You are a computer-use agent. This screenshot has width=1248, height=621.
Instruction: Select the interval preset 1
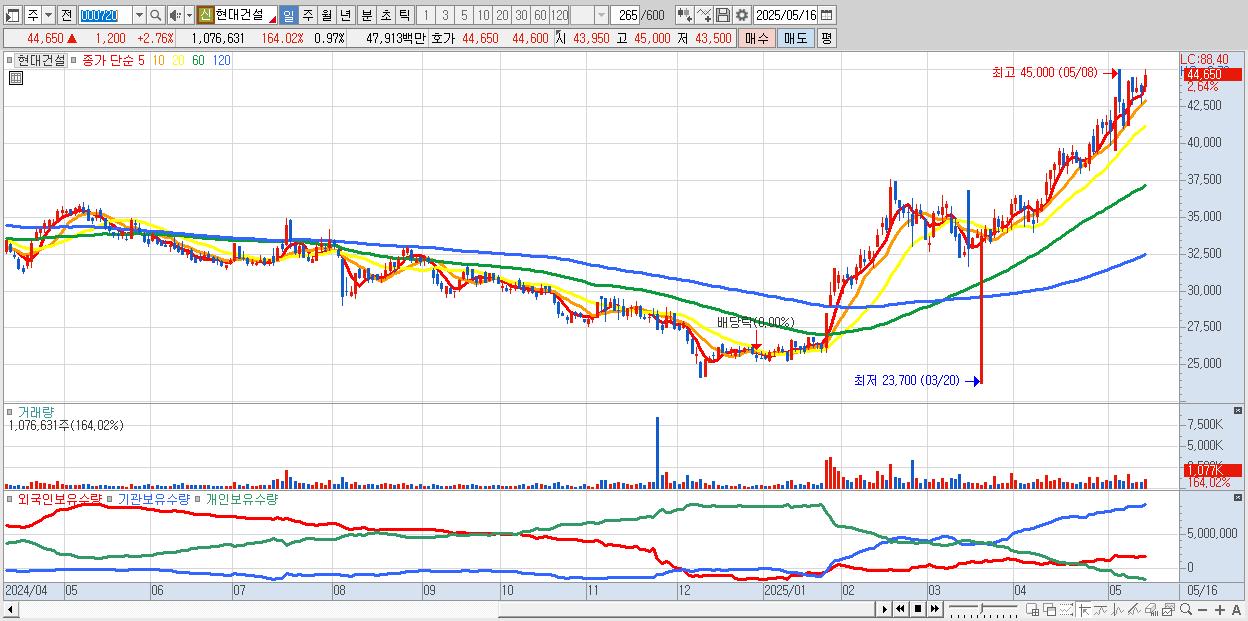click(x=425, y=15)
